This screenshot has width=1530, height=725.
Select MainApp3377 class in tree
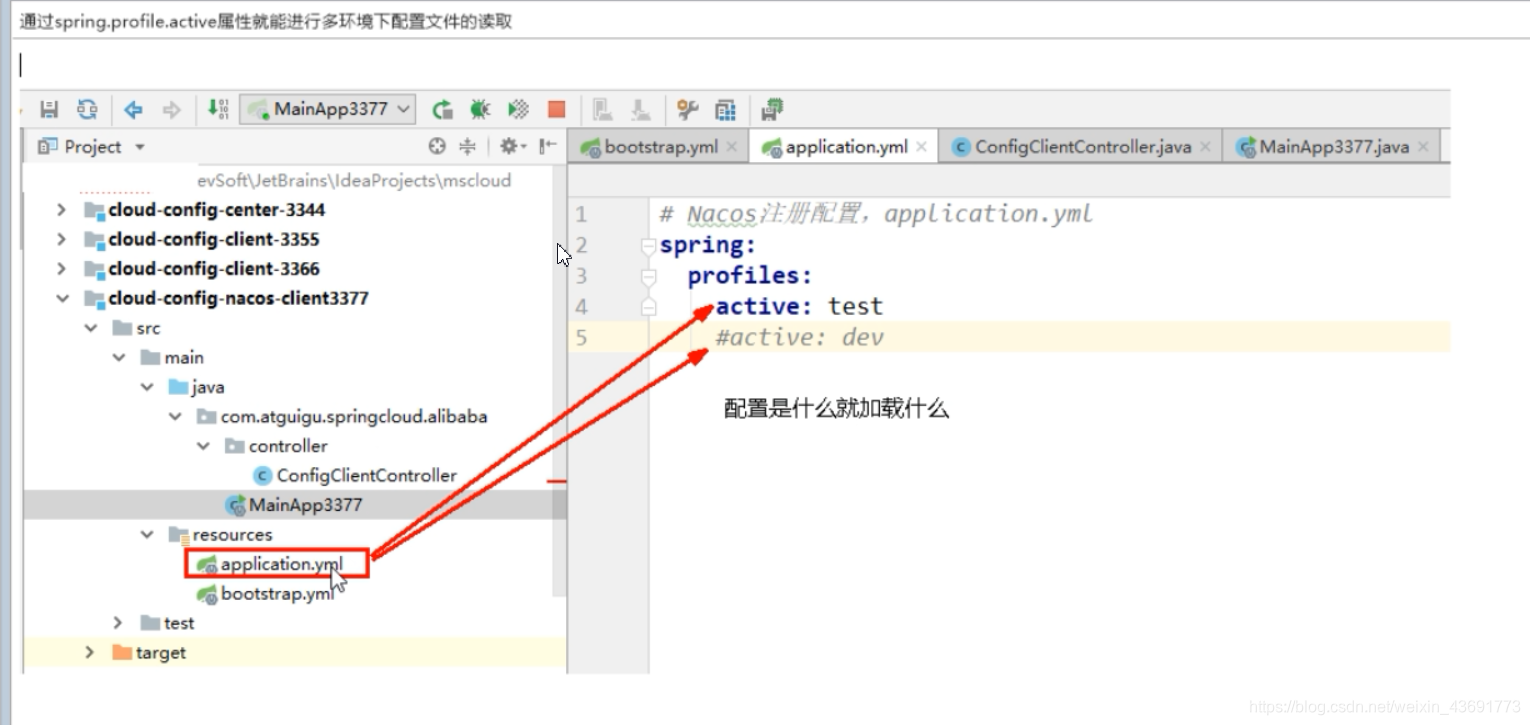(x=305, y=505)
